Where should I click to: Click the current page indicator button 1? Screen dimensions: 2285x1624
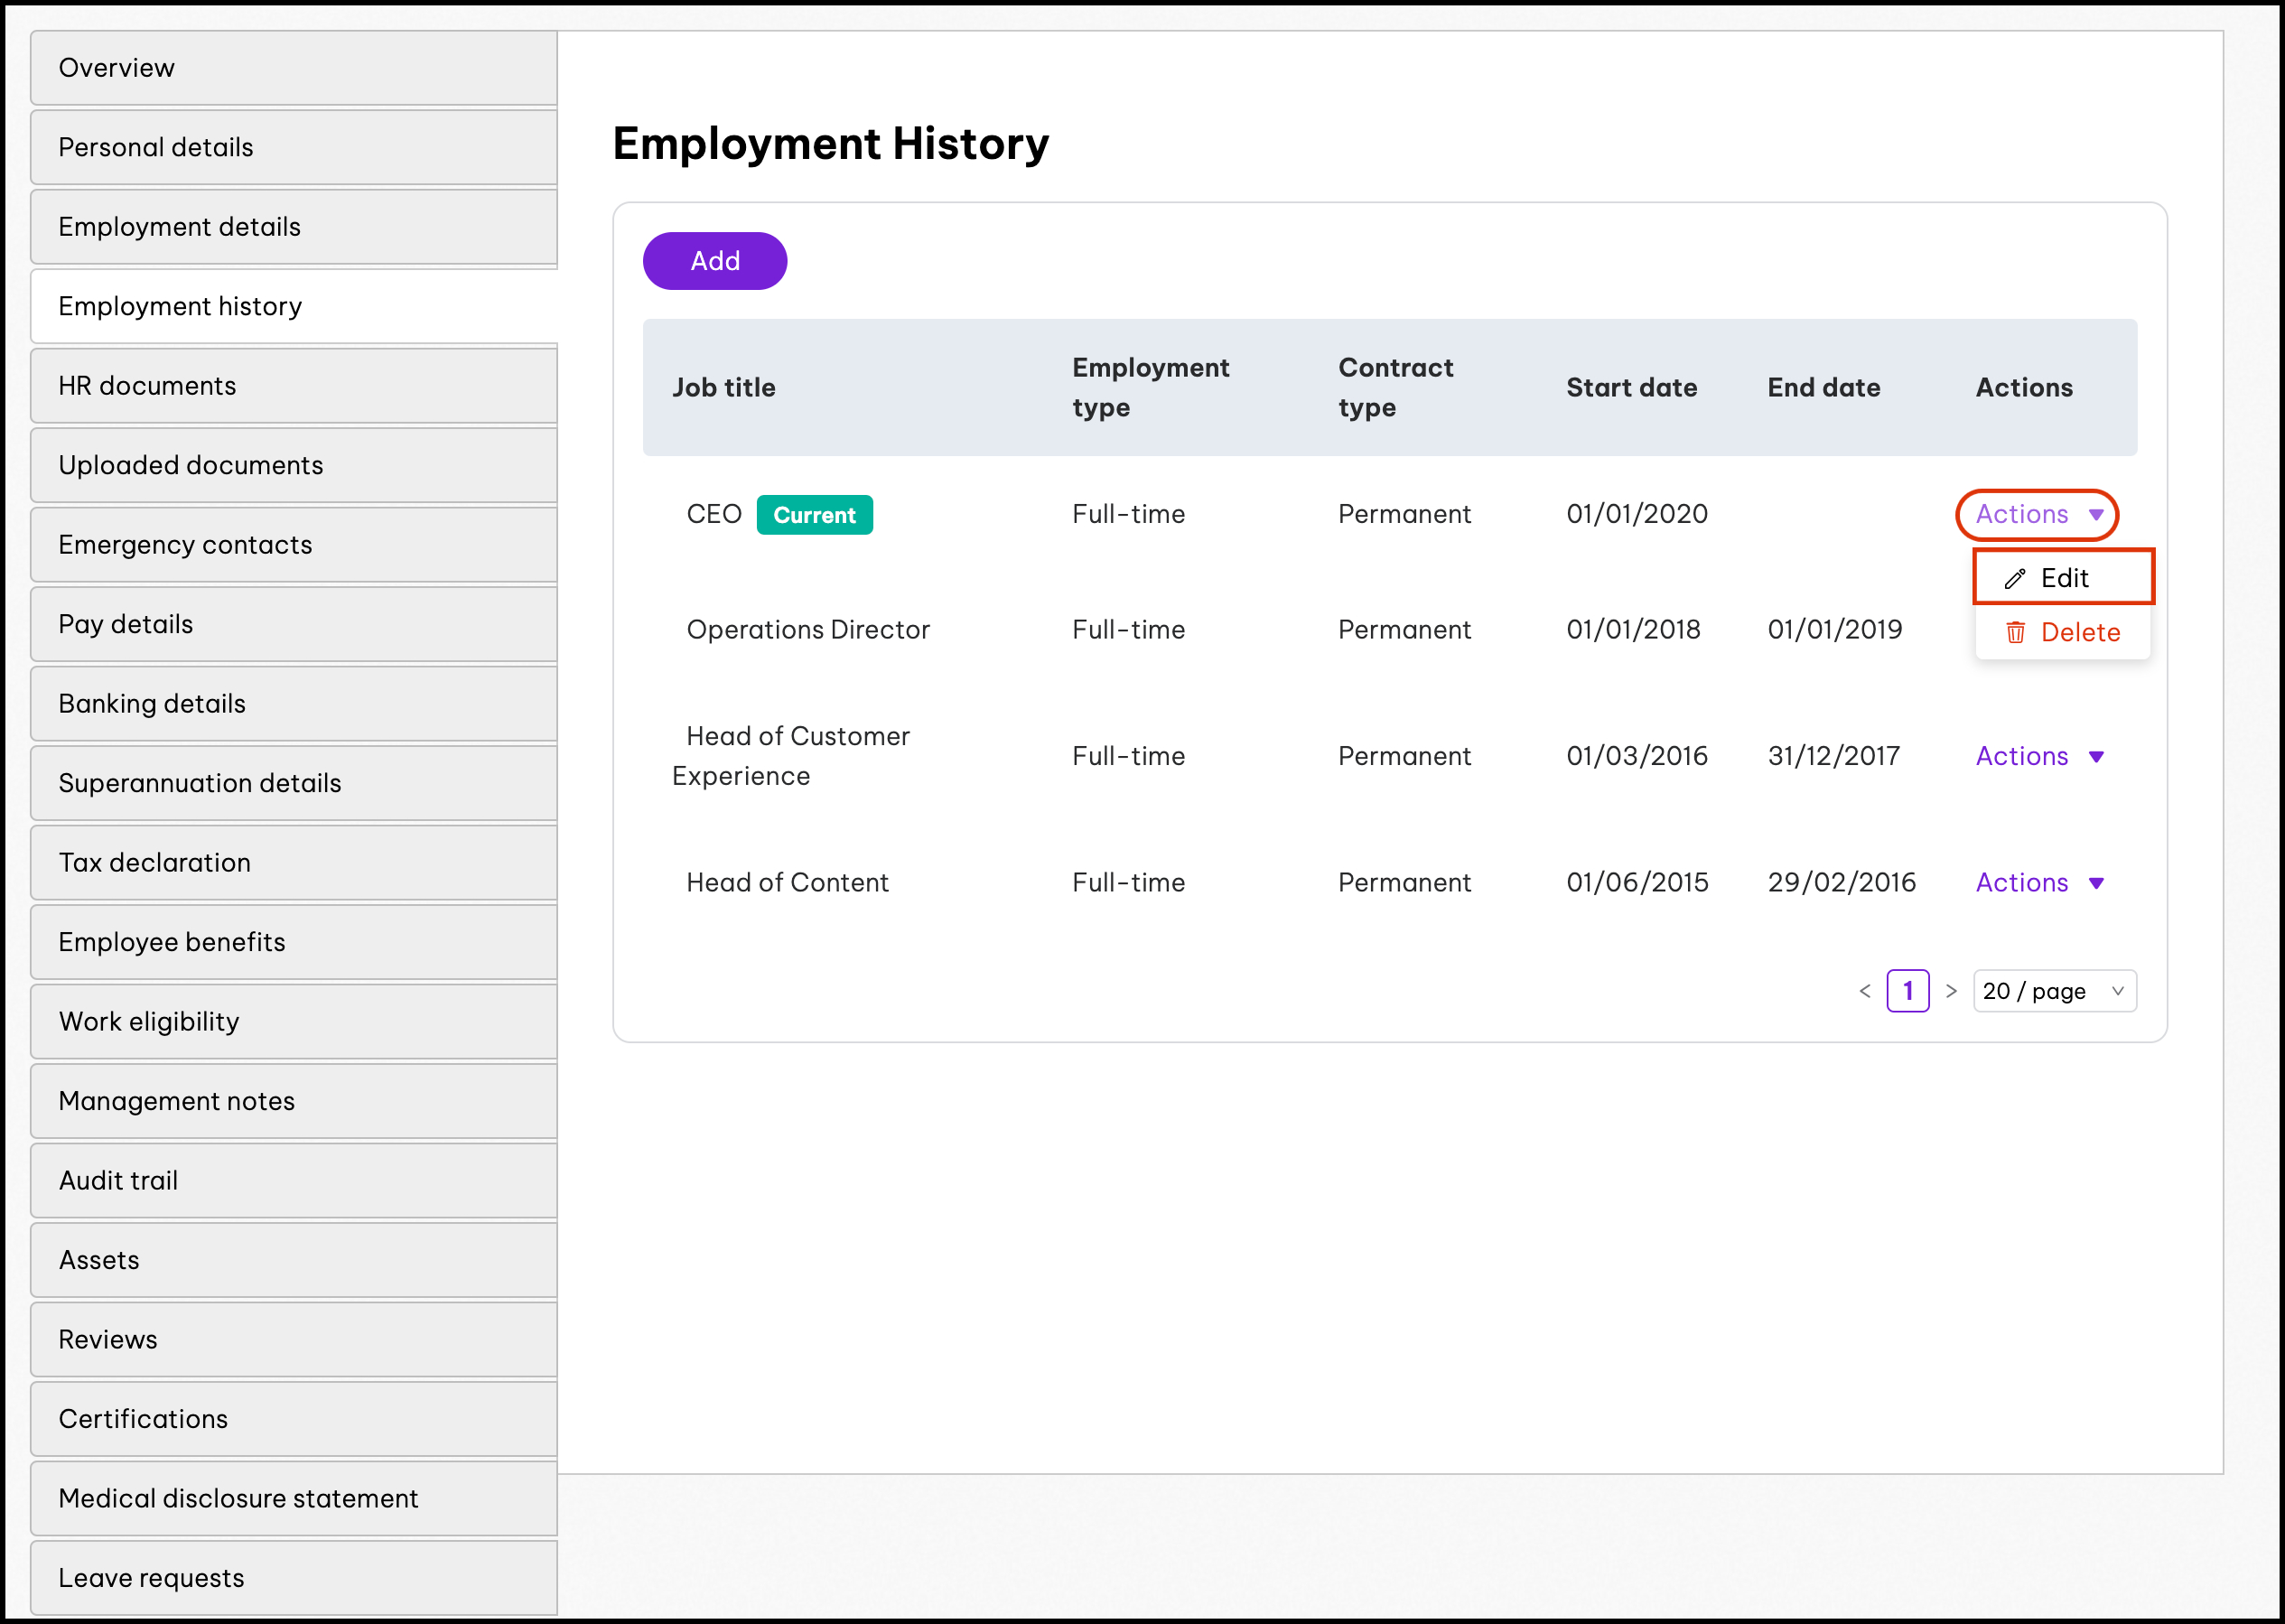[1909, 991]
